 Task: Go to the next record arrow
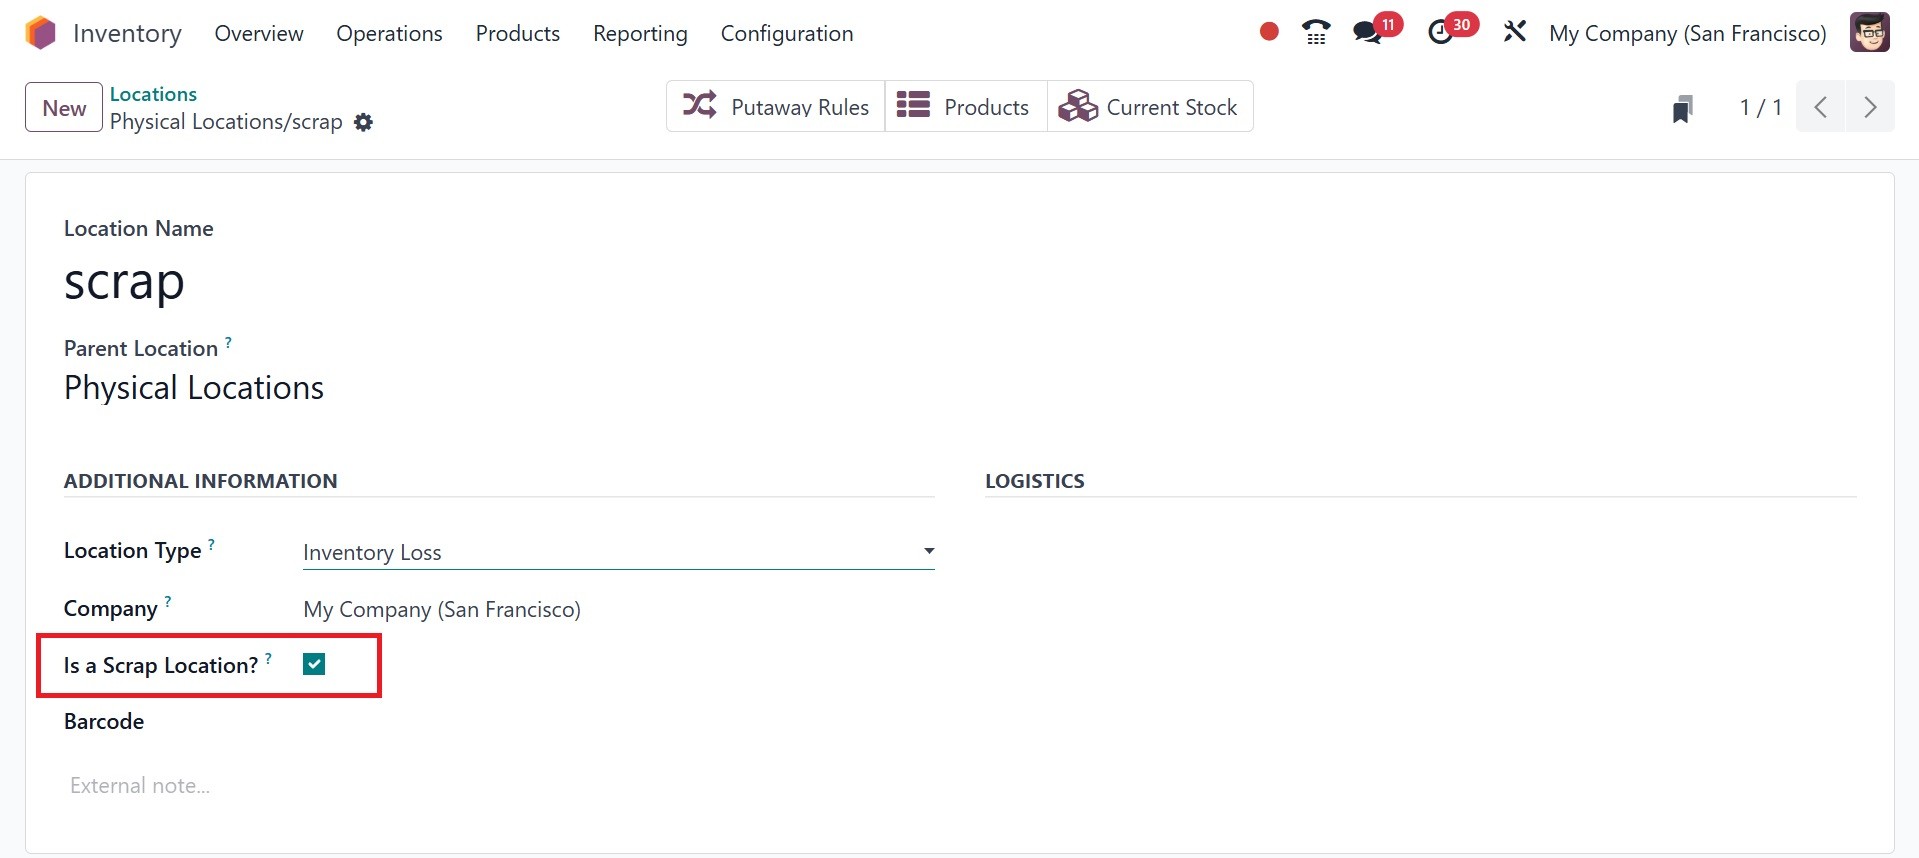point(1869,107)
